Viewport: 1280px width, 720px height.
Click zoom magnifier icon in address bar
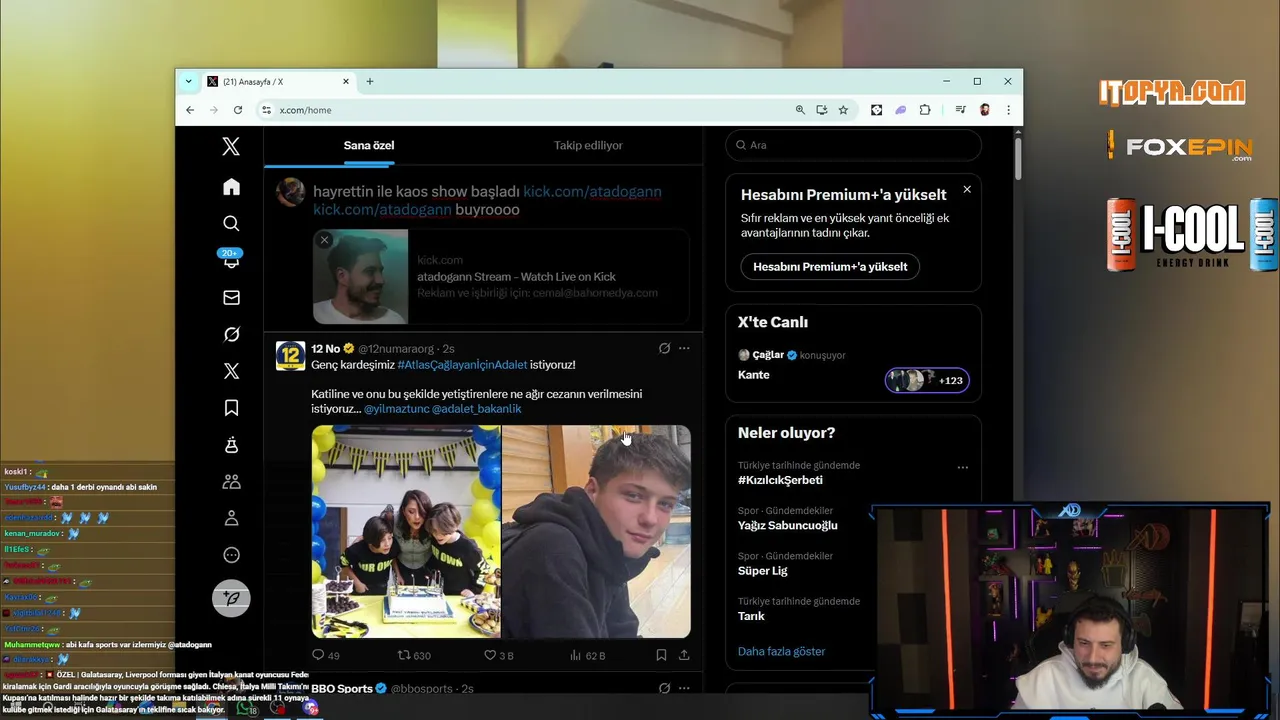800,110
